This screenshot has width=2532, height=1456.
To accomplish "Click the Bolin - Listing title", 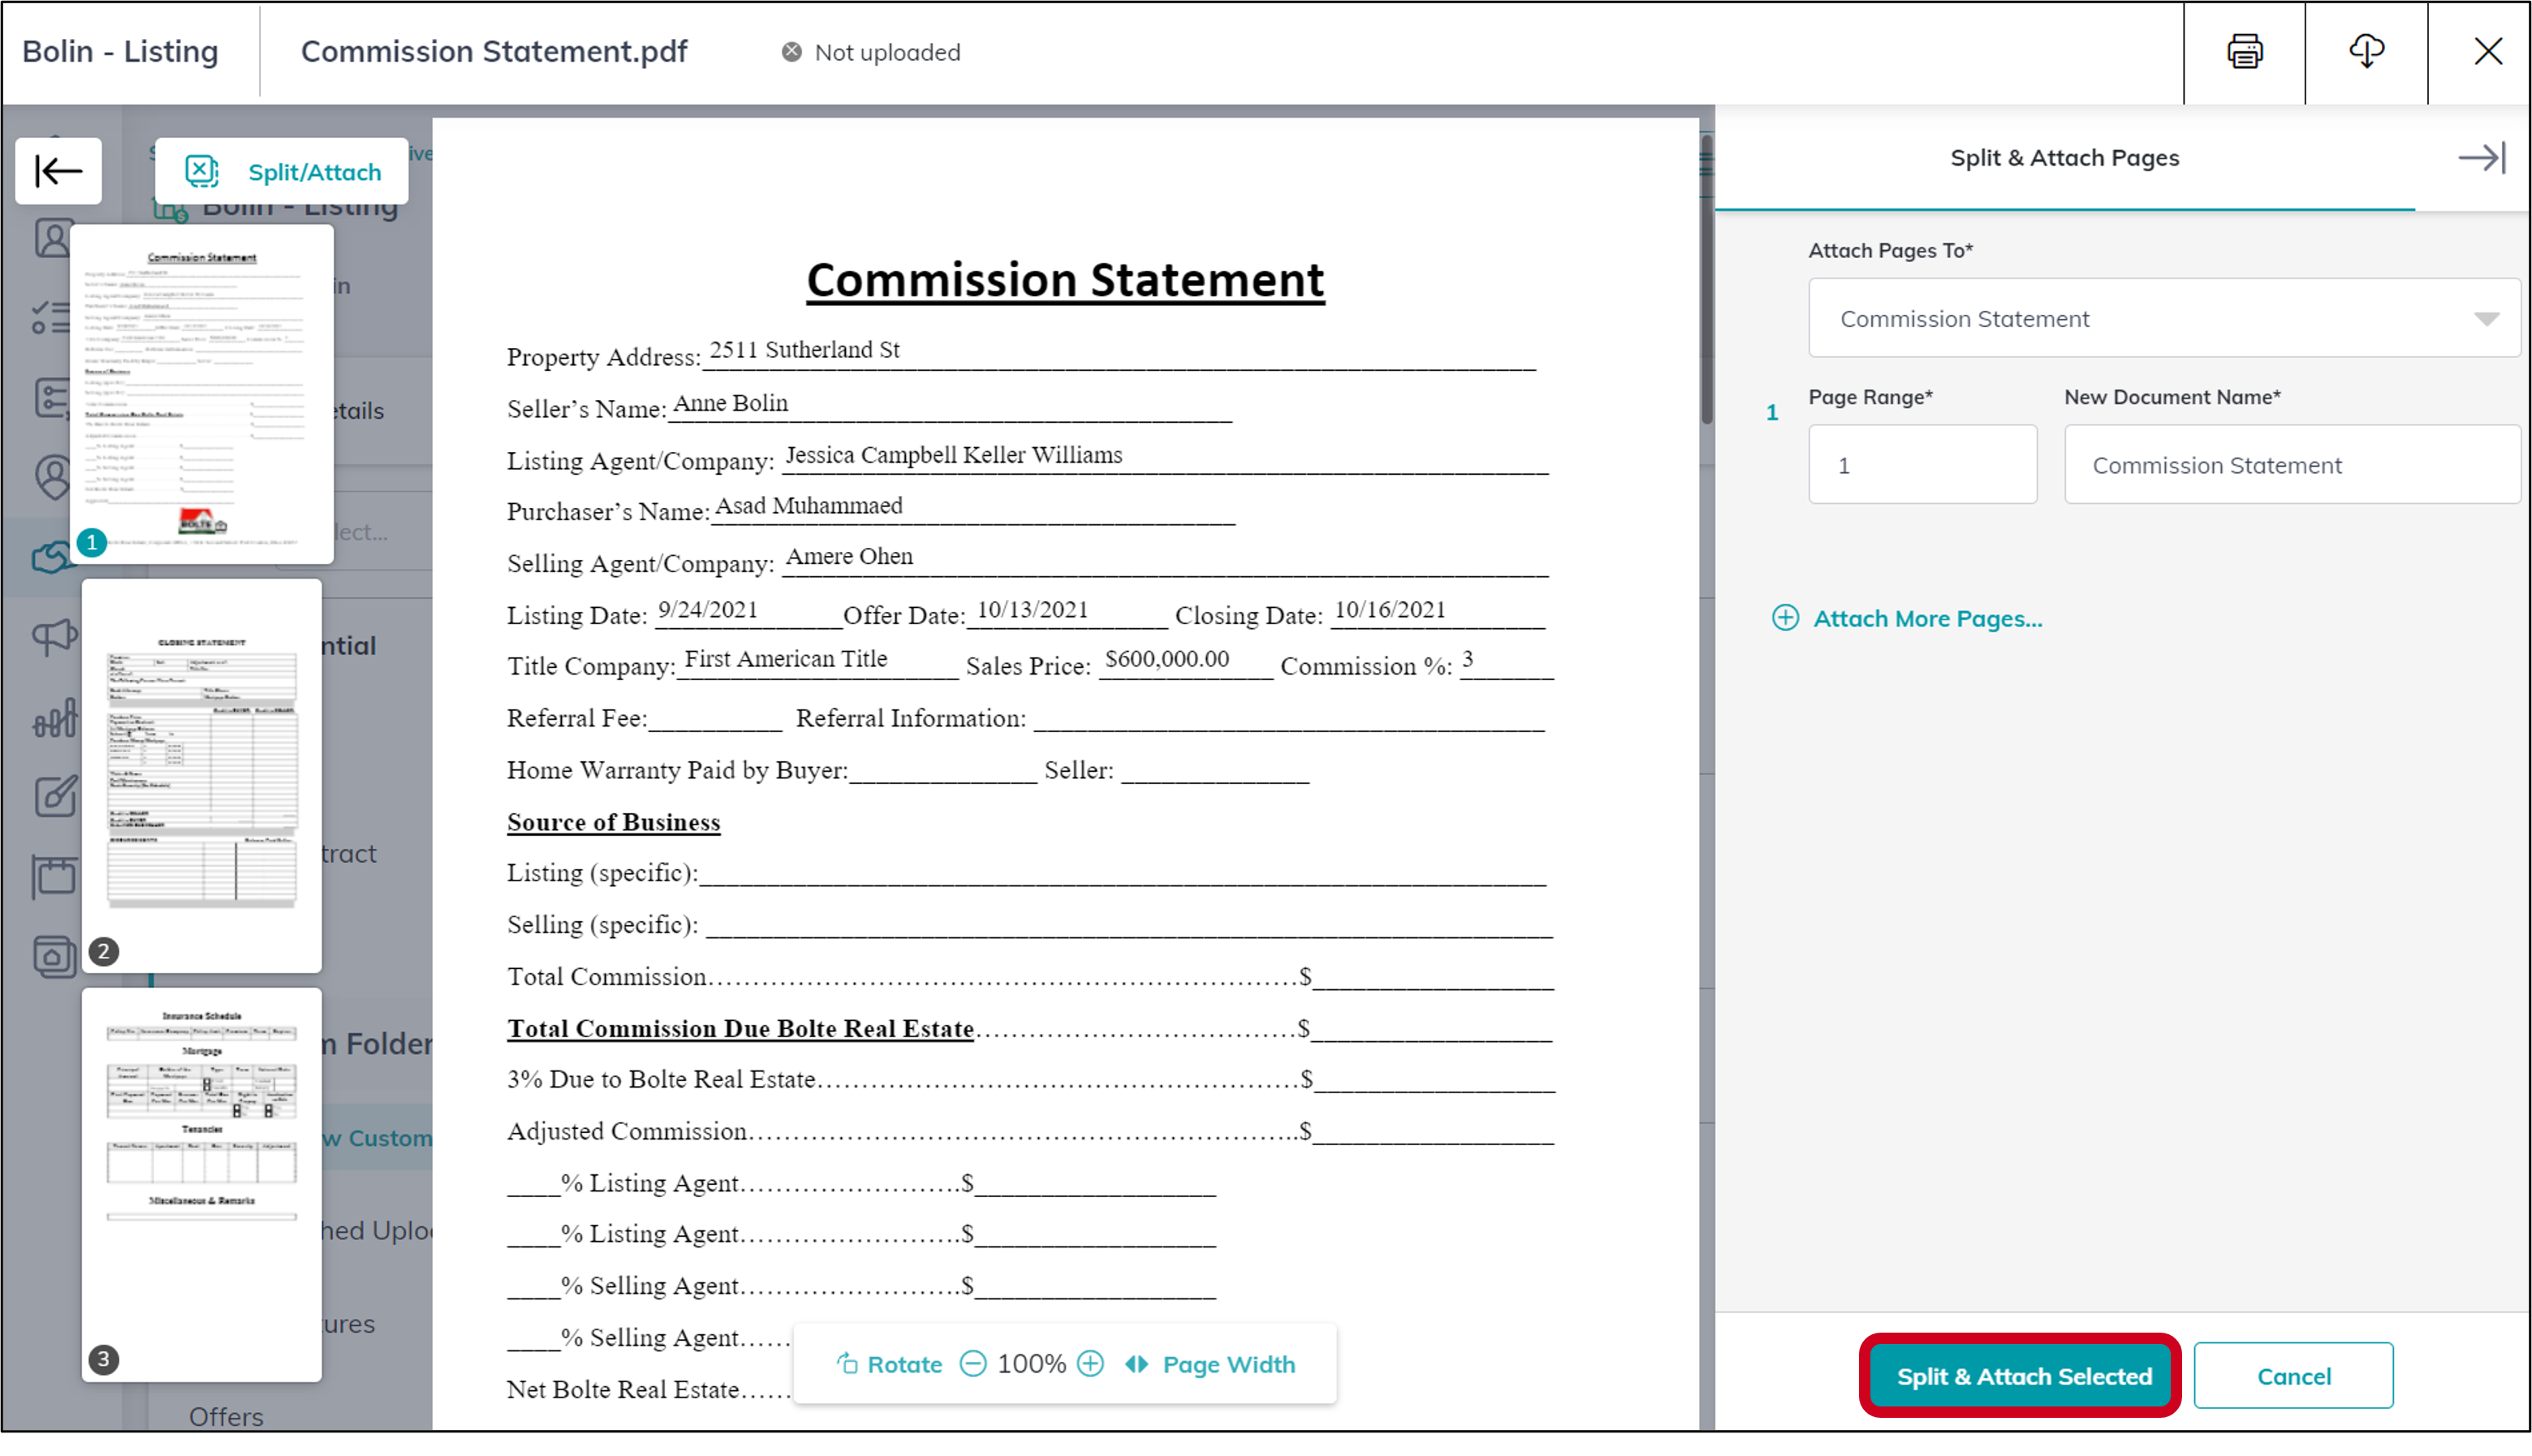I will 120,51.
